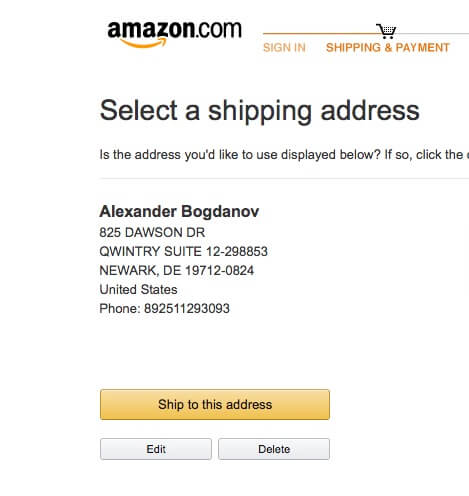
Task: Click the NEWARK, DE city text
Action: [x=140, y=271]
